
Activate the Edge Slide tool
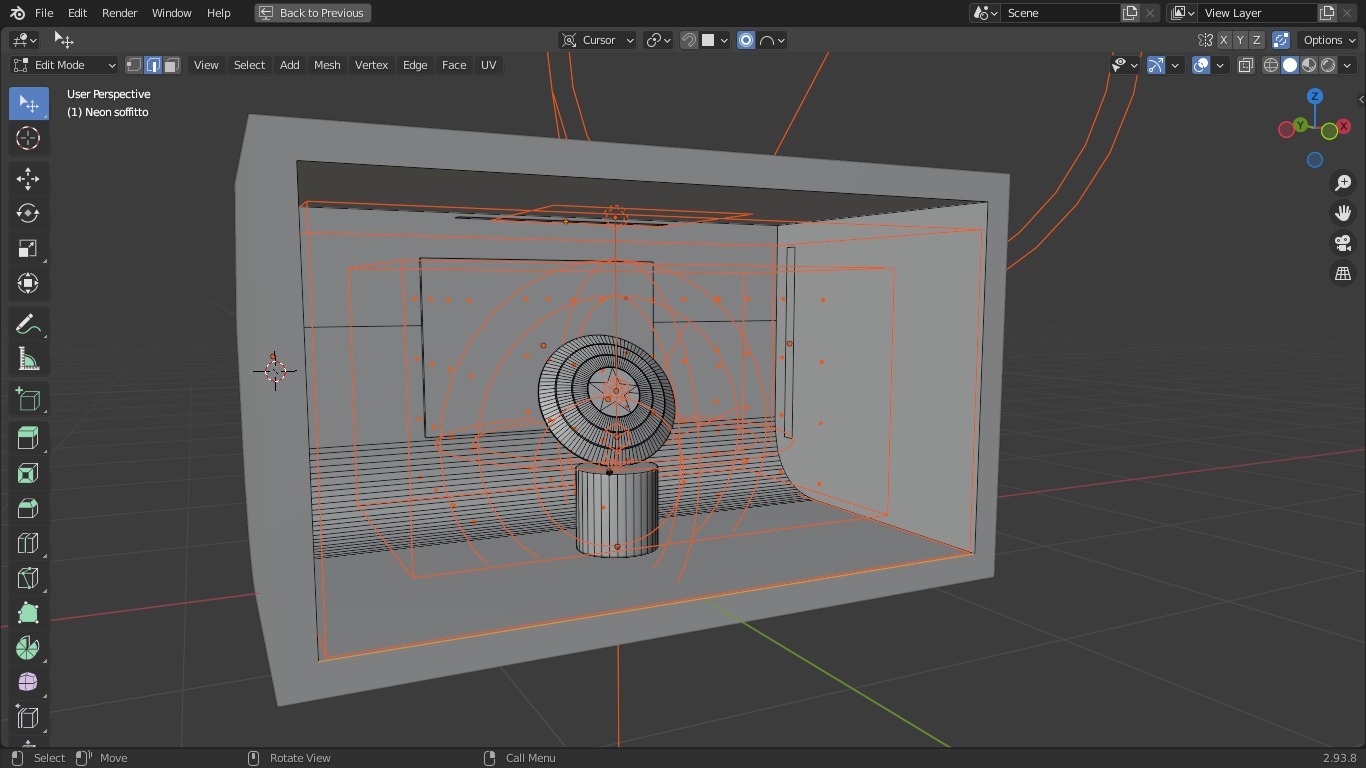pyautogui.click(x=28, y=718)
